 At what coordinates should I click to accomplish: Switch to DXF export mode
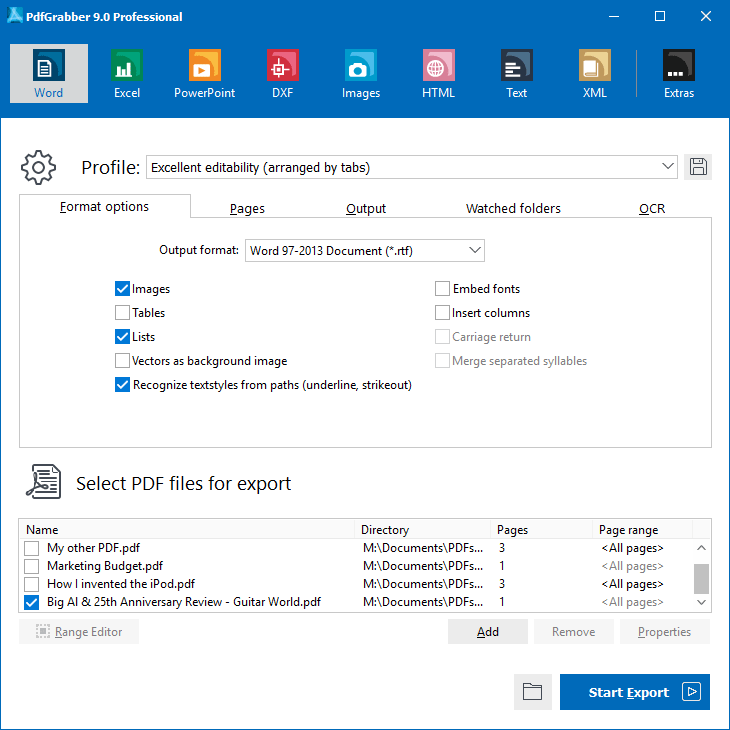[x=282, y=74]
